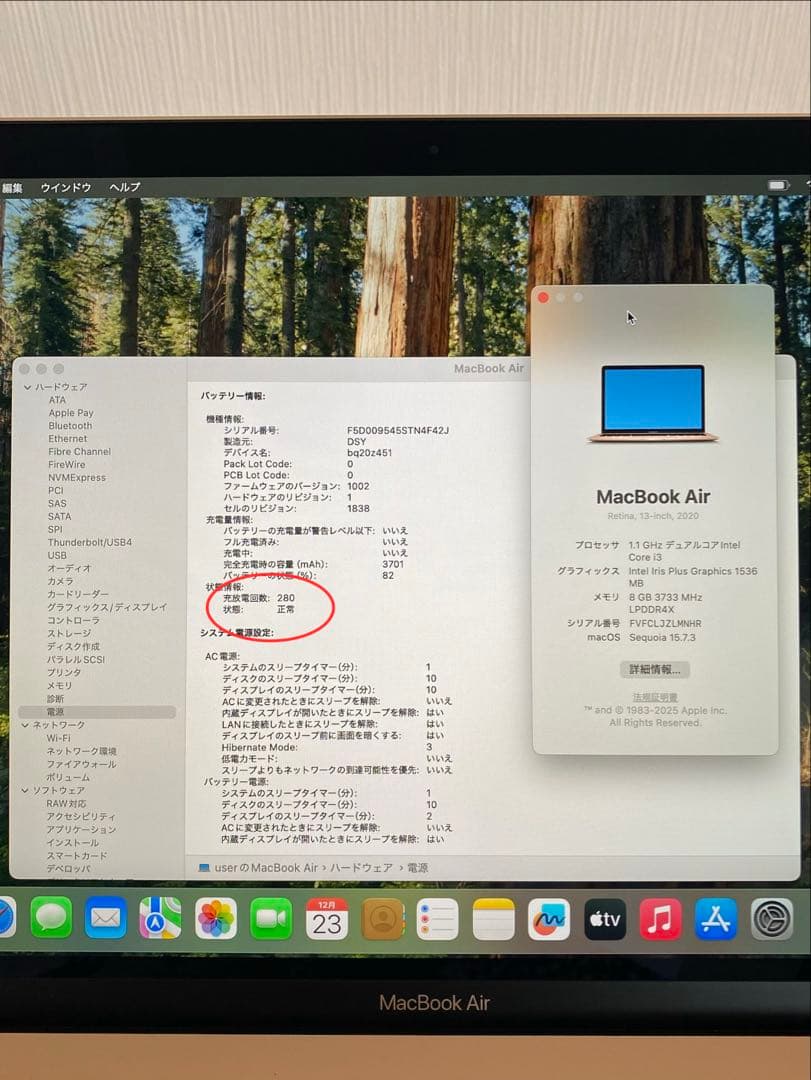
Task: Open Mail from the Dock
Action: pyautogui.click(x=104, y=917)
